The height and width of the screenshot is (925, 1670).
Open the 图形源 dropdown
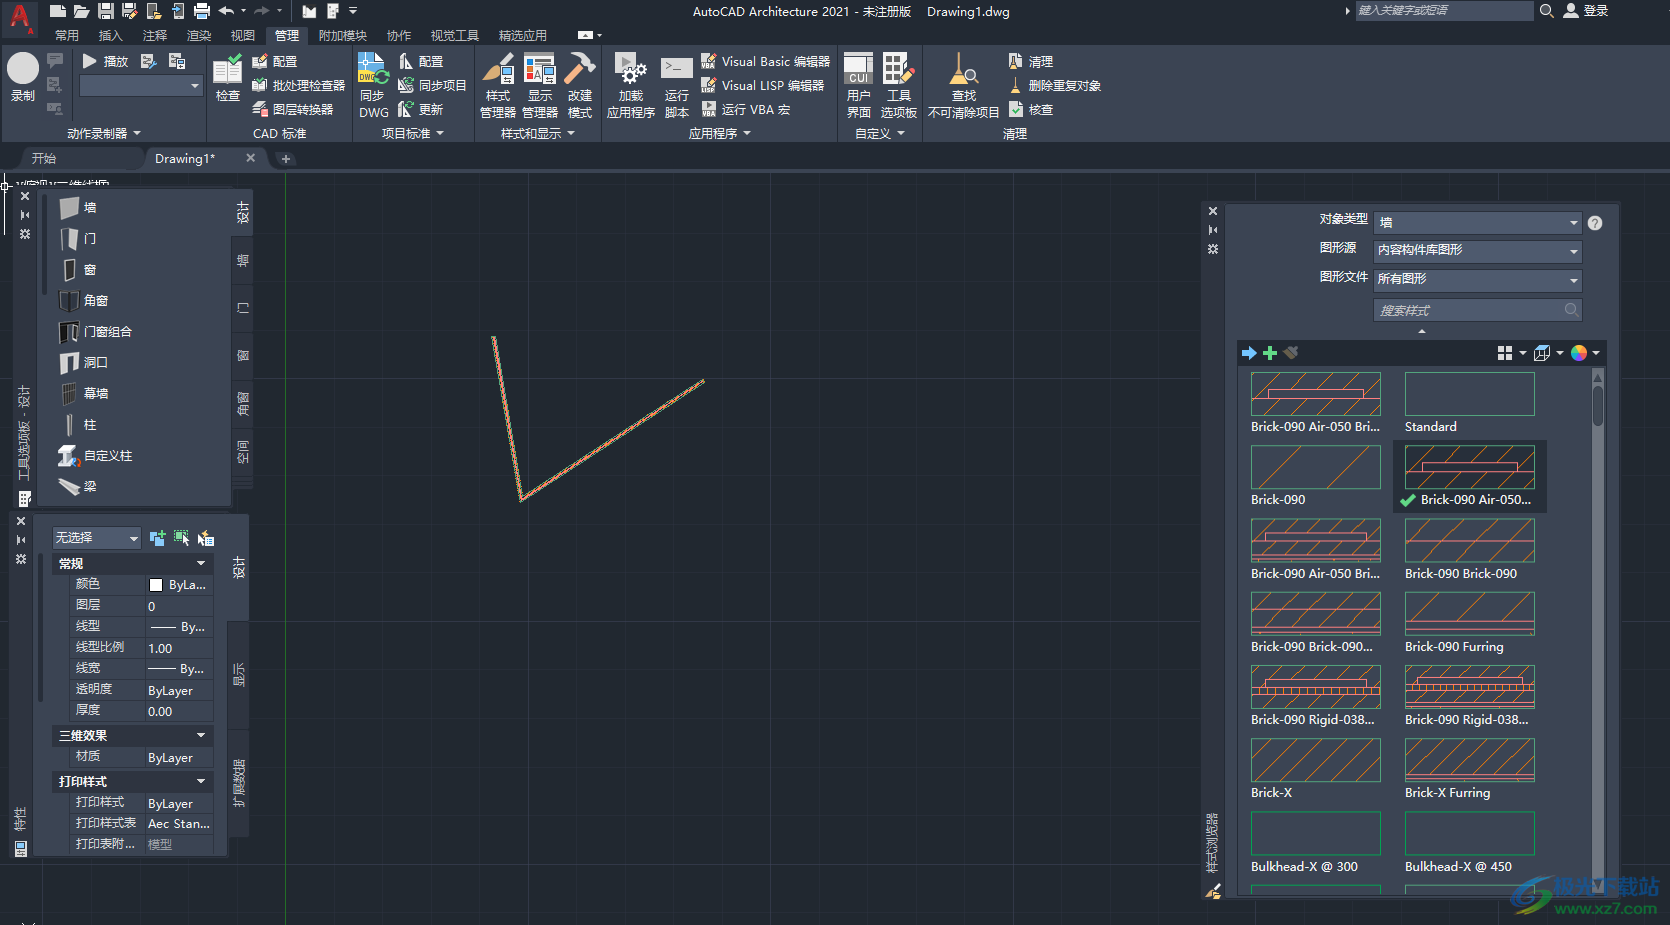tap(1478, 250)
